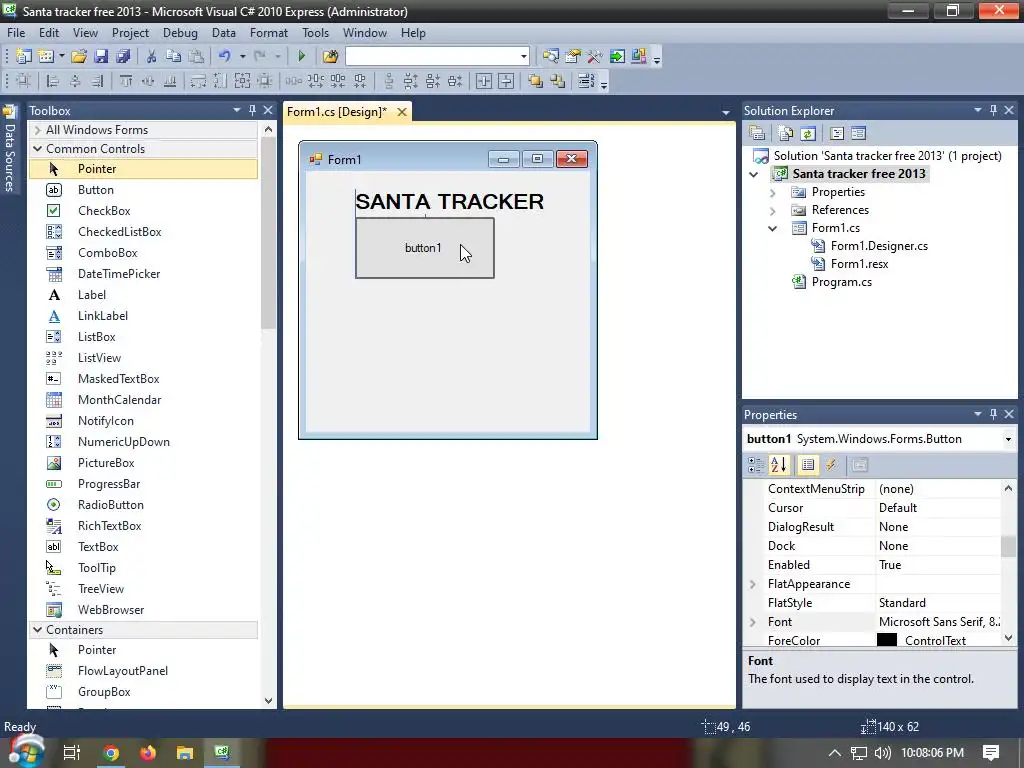
Task: Select the ProgressBar control in Toolbox
Action: click(x=109, y=483)
